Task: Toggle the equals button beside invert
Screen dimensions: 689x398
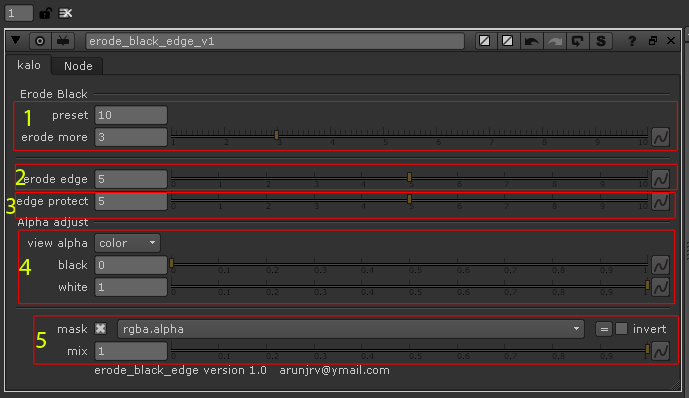Action: pos(604,329)
